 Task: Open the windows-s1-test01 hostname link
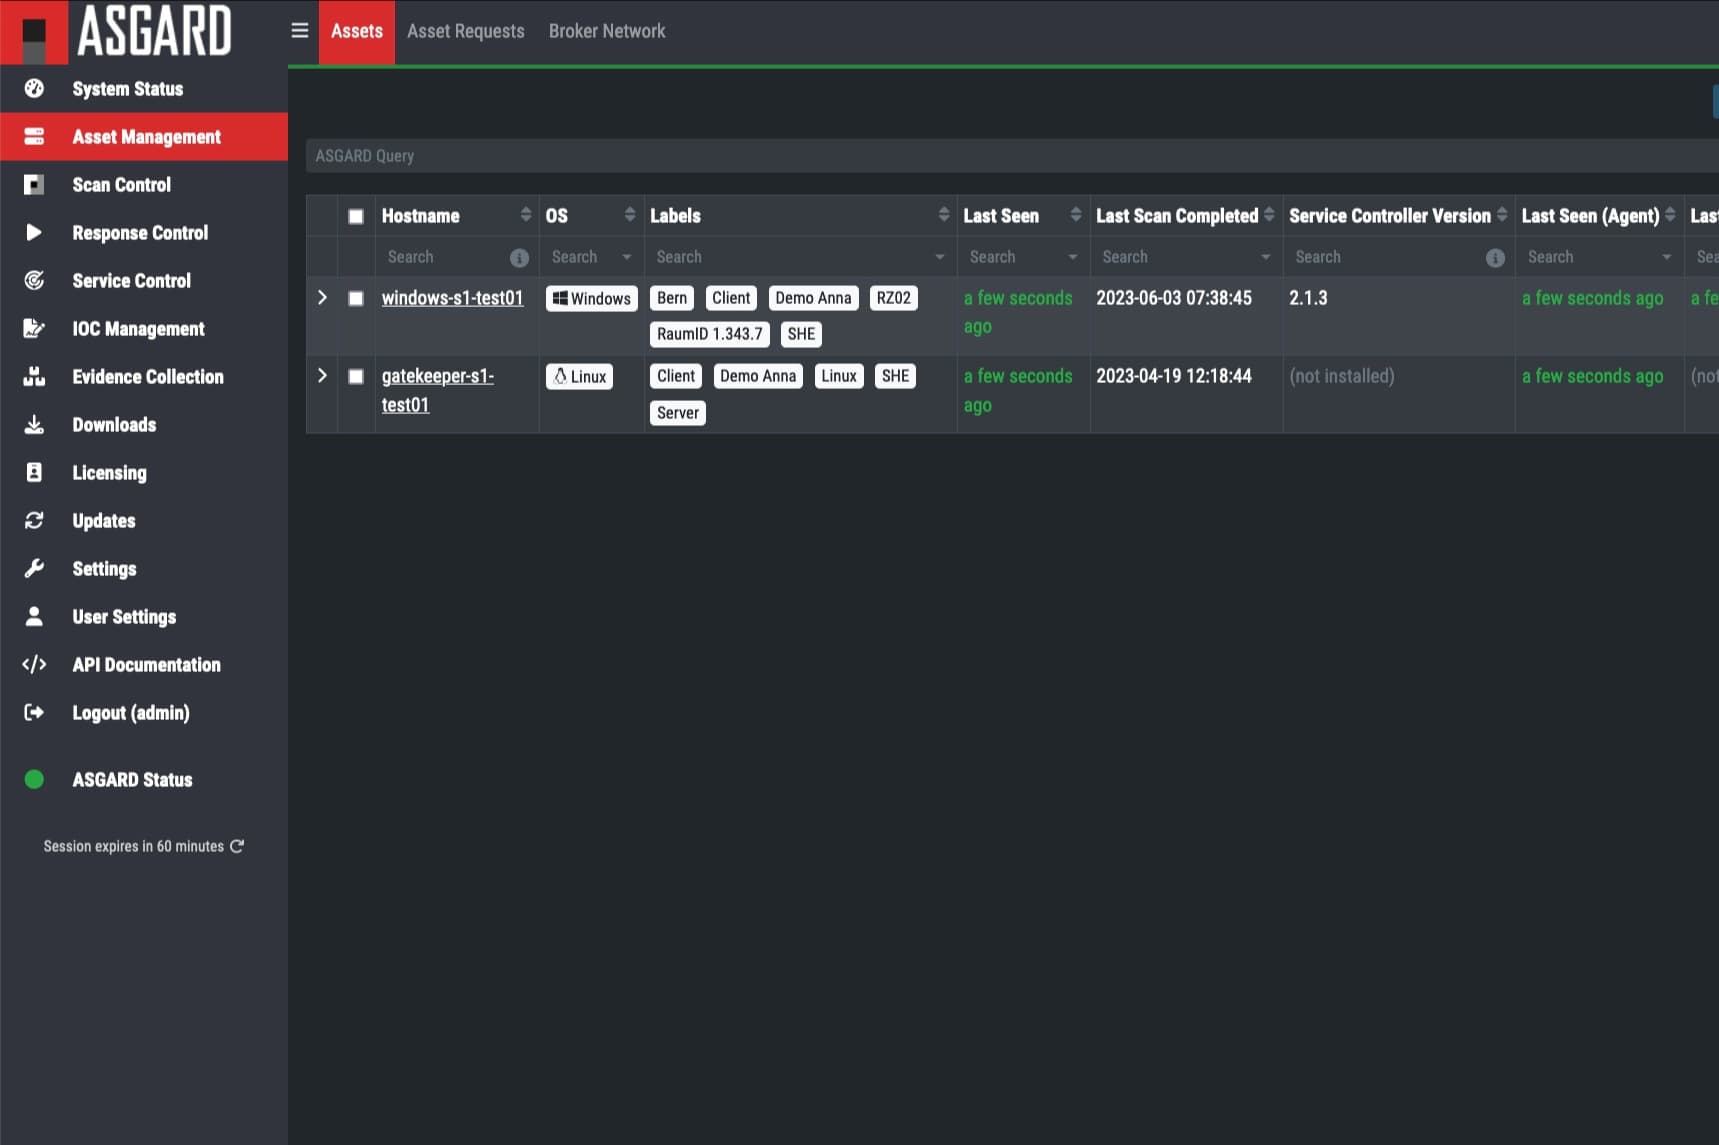pos(452,298)
